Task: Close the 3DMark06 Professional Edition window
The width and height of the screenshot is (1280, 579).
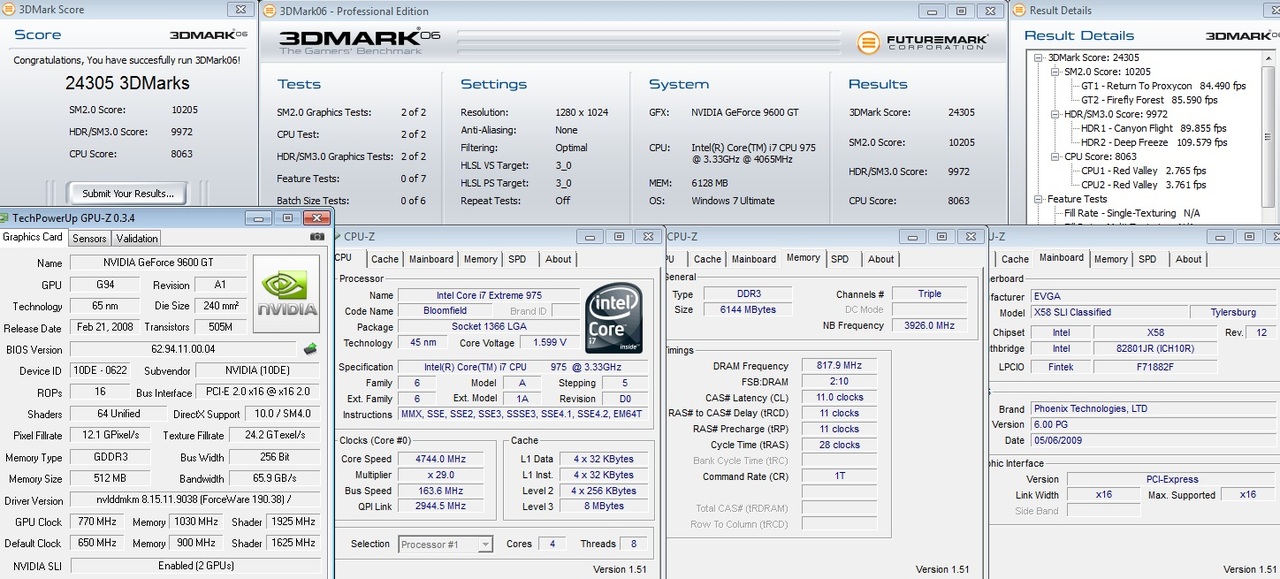Action: click(989, 10)
